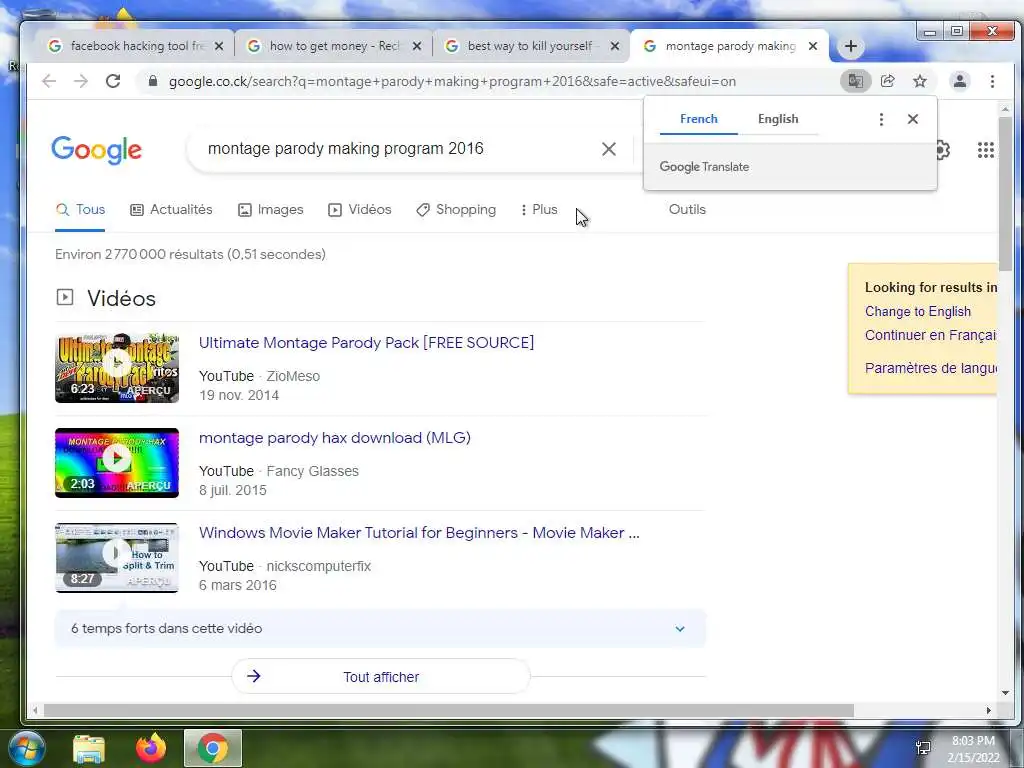This screenshot has height=768, width=1024.
Task: Click 'Change to English' link
Action: 918,312
